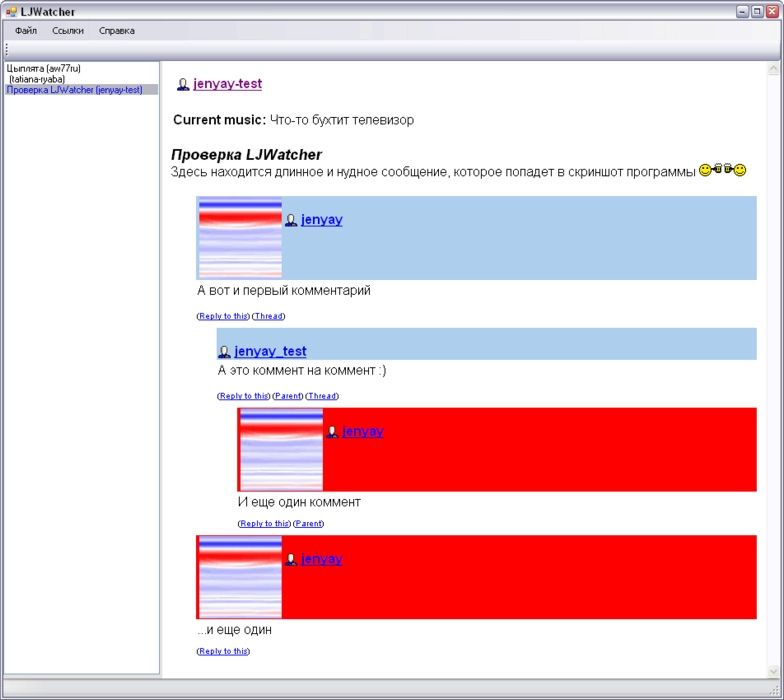784x700 pixels.
Task: Click the beer-toasting smiley emoticons
Action: tap(722, 170)
